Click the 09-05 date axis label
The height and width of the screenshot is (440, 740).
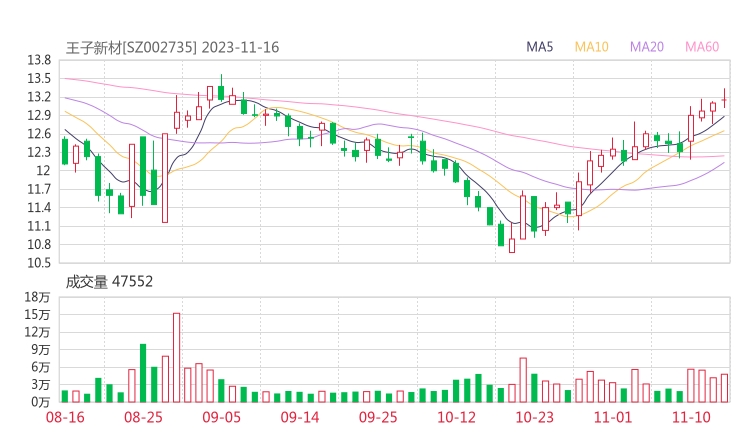point(221,417)
